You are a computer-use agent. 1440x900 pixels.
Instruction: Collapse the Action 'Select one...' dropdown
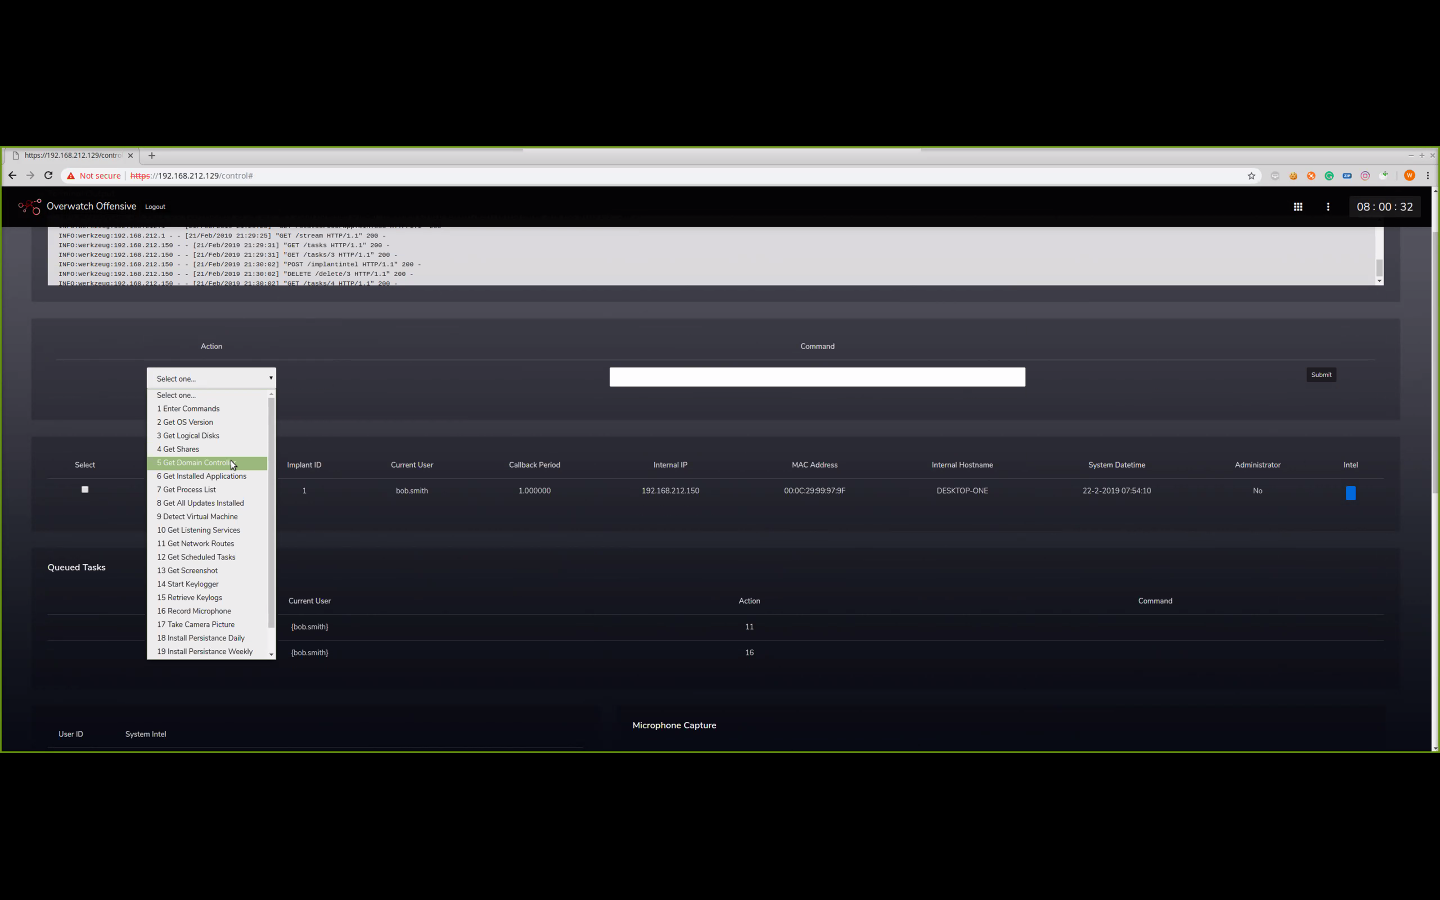[211, 379]
